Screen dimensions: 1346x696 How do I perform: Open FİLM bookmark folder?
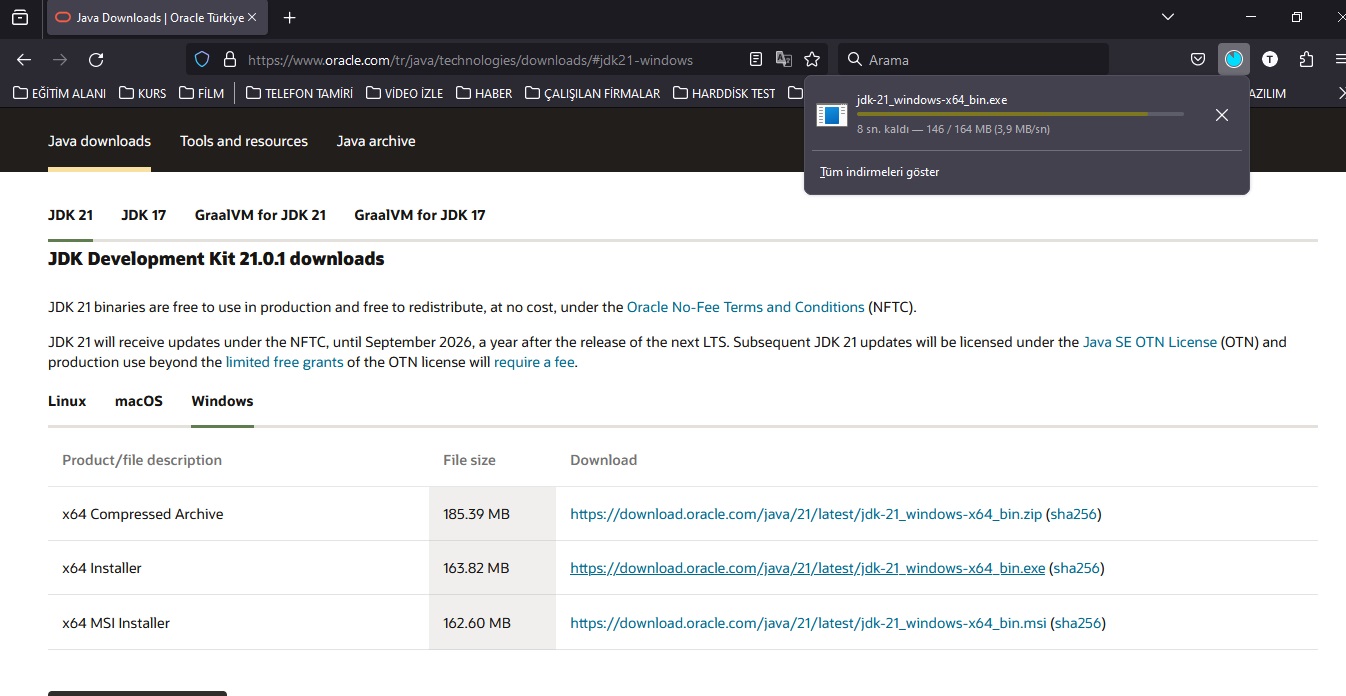click(x=201, y=93)
